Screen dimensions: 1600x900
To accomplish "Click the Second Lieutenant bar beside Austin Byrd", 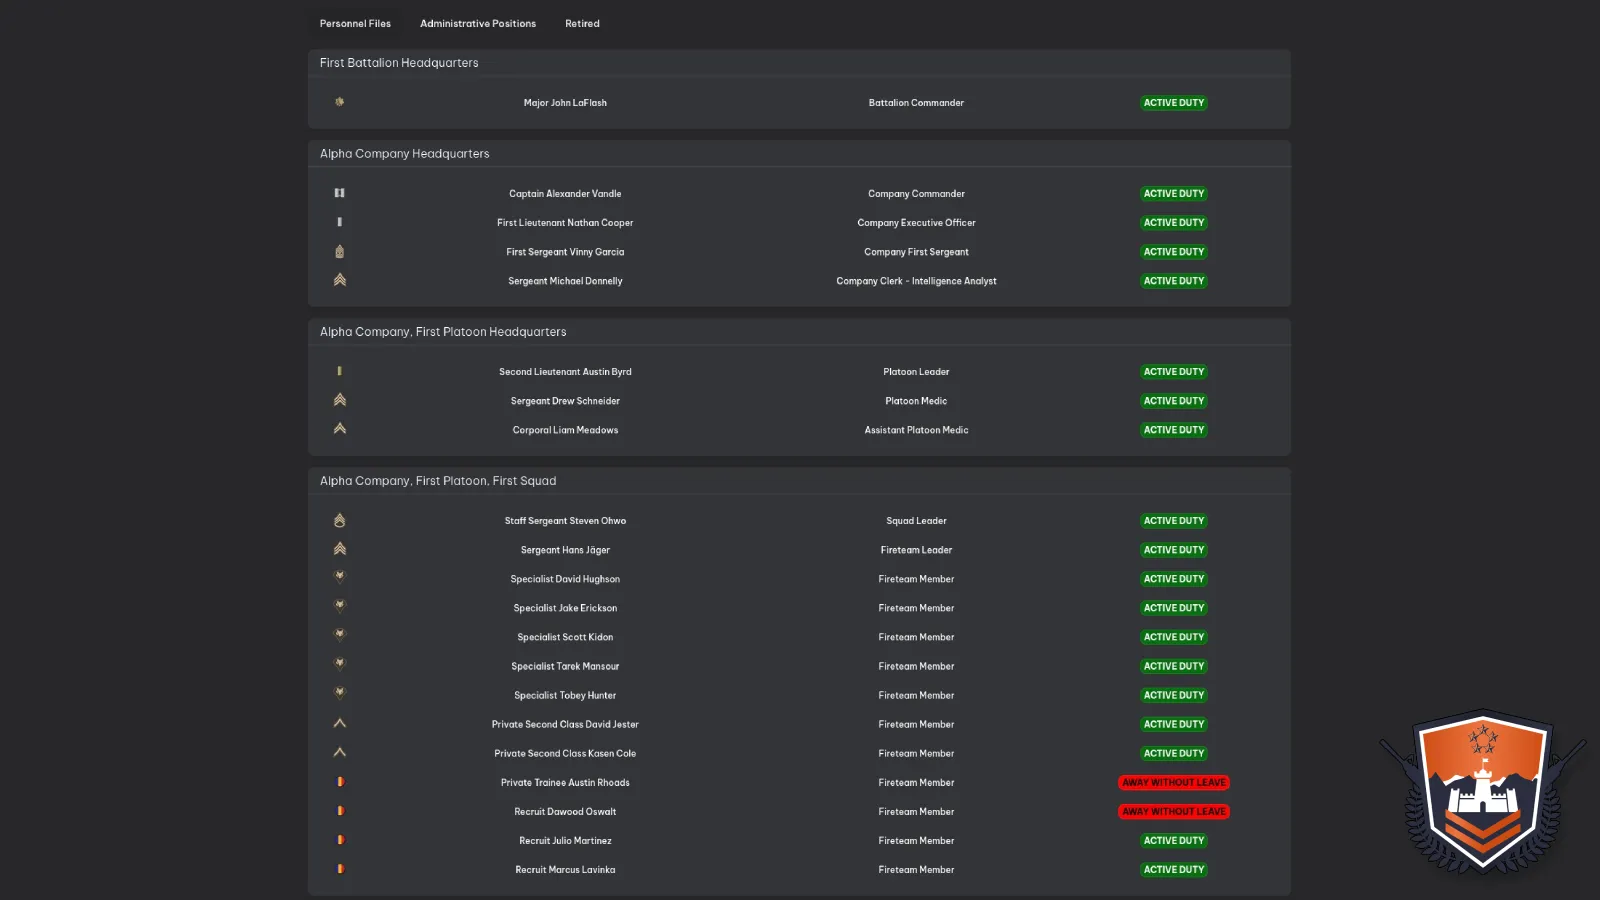I will click(x=339, y=371).
